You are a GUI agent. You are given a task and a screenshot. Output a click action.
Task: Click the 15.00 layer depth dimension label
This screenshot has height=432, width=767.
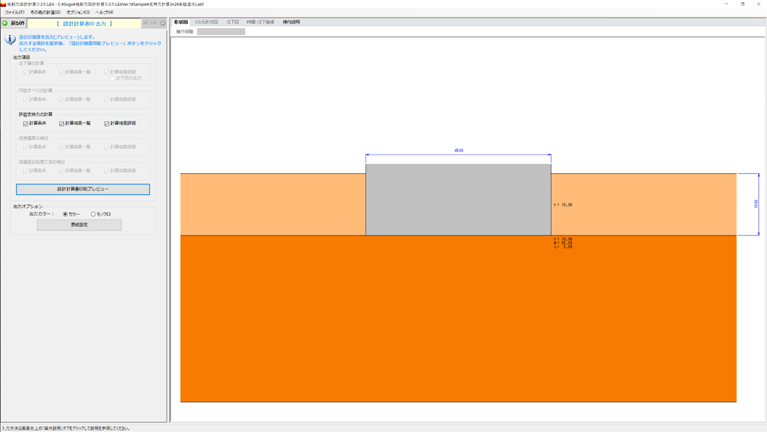[756, 204]
